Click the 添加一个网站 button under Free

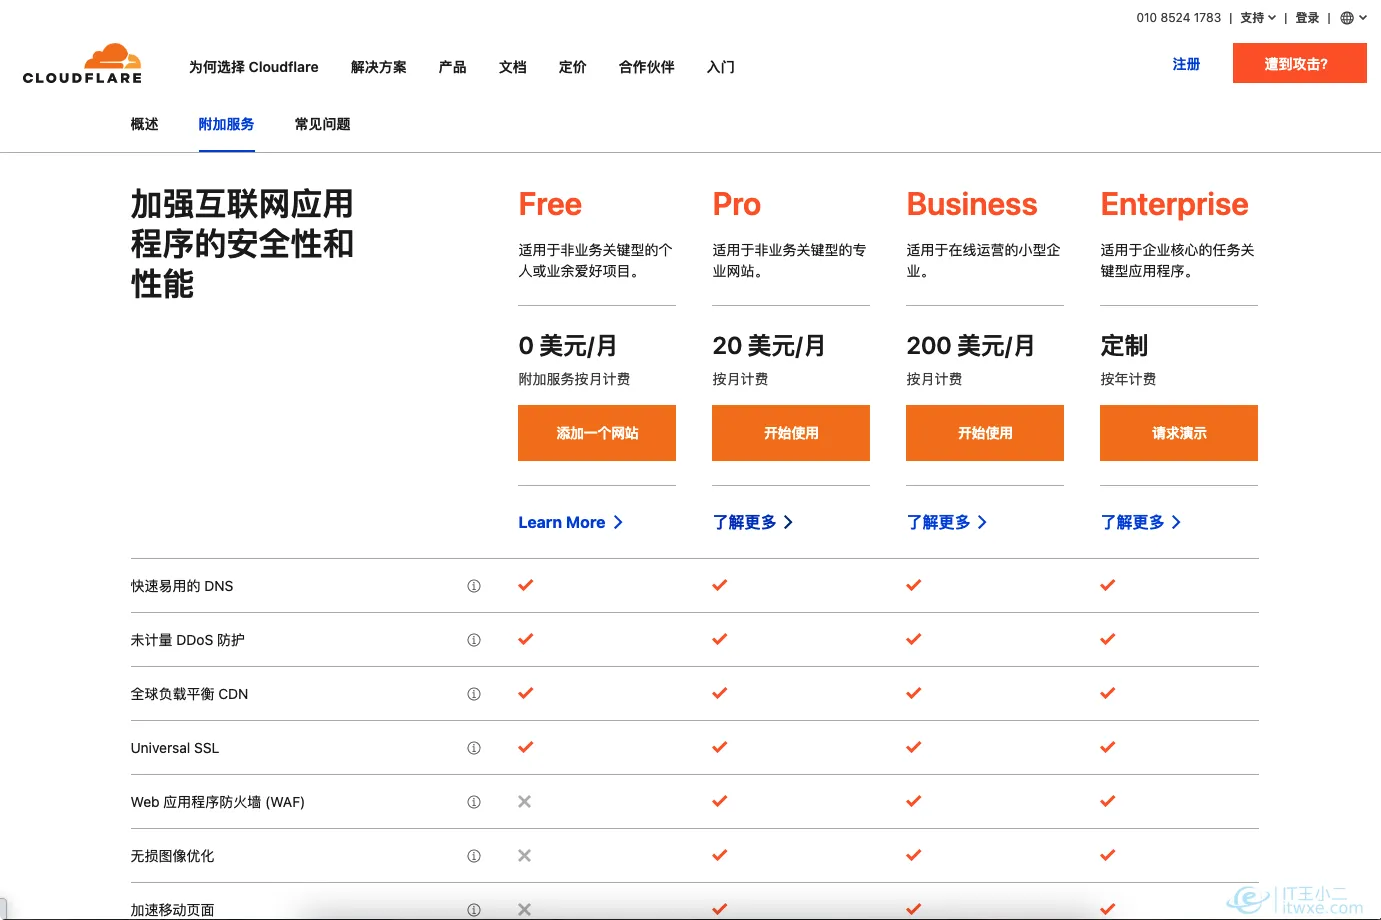(x=596, y=433)
